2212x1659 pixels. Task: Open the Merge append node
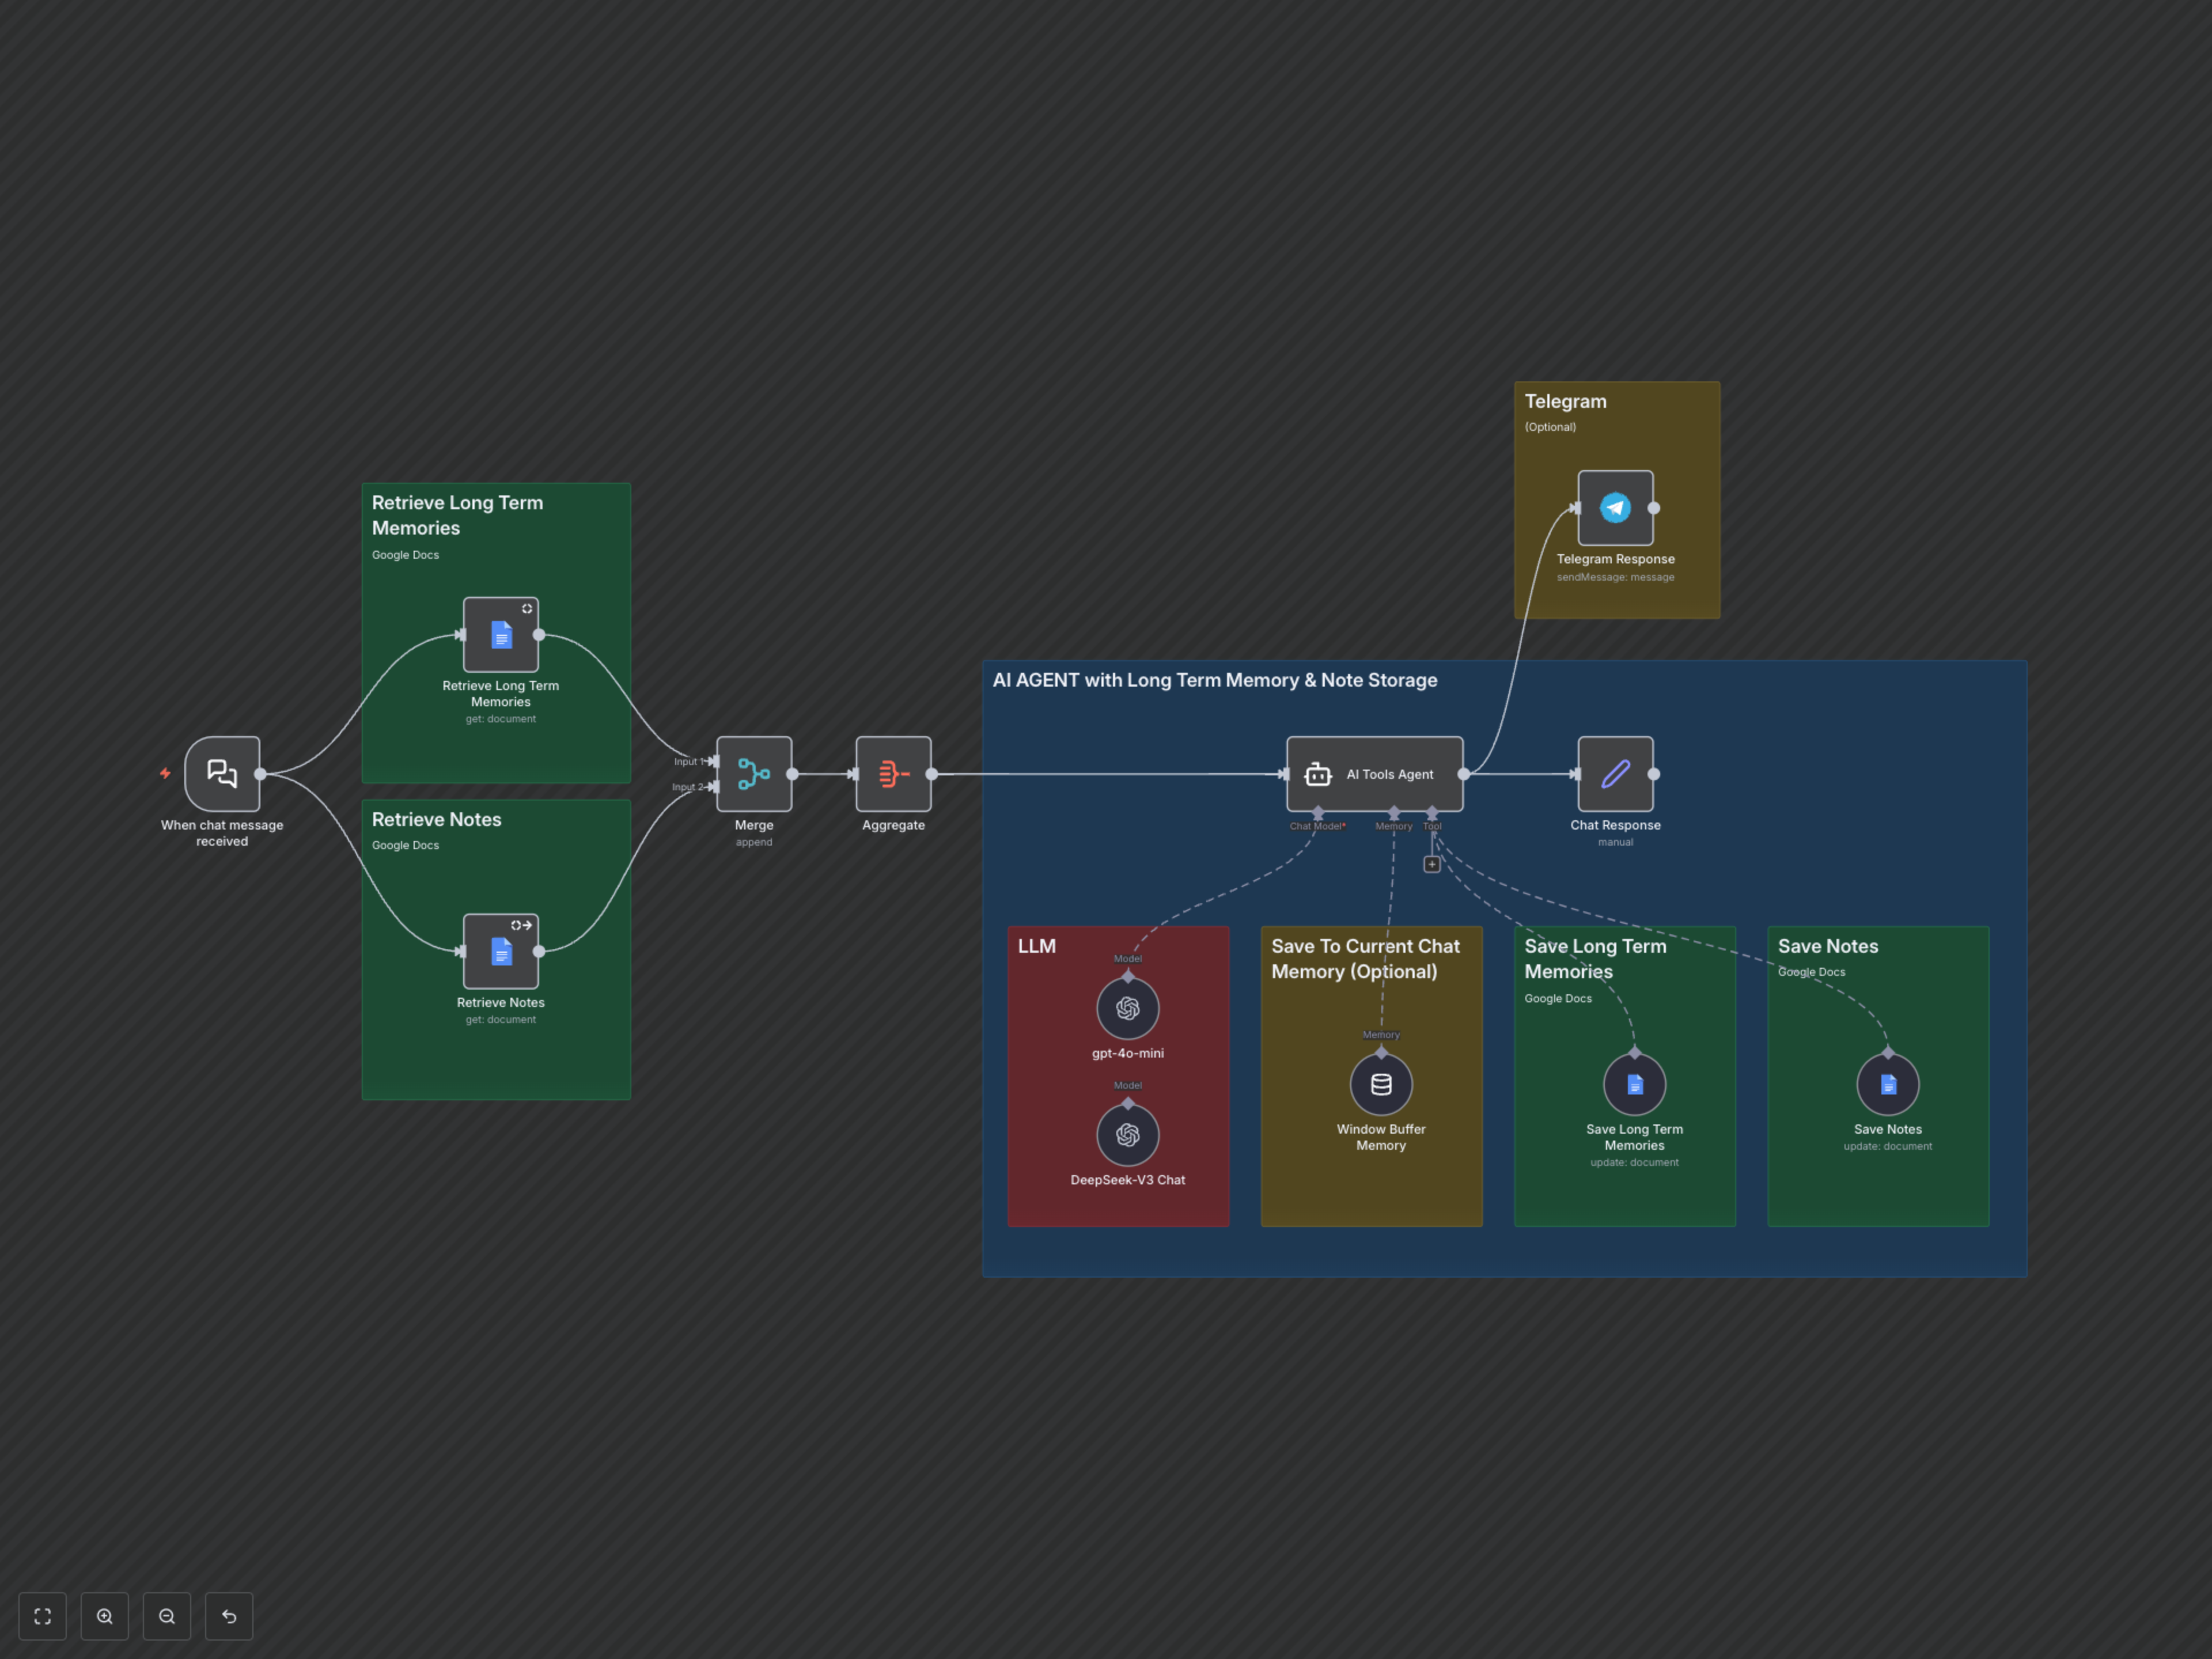(753, 773)
